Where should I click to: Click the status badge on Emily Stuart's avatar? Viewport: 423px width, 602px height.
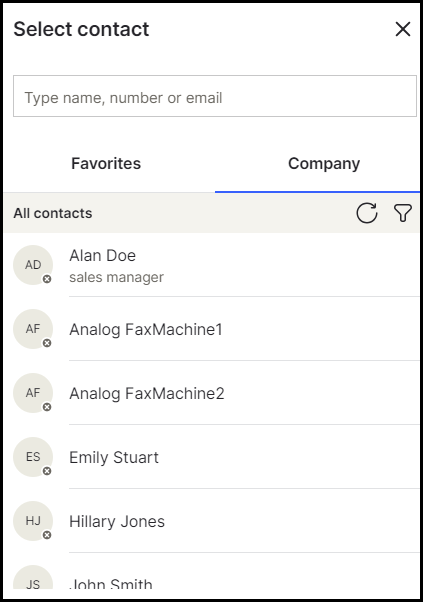[x=47, y=471]
